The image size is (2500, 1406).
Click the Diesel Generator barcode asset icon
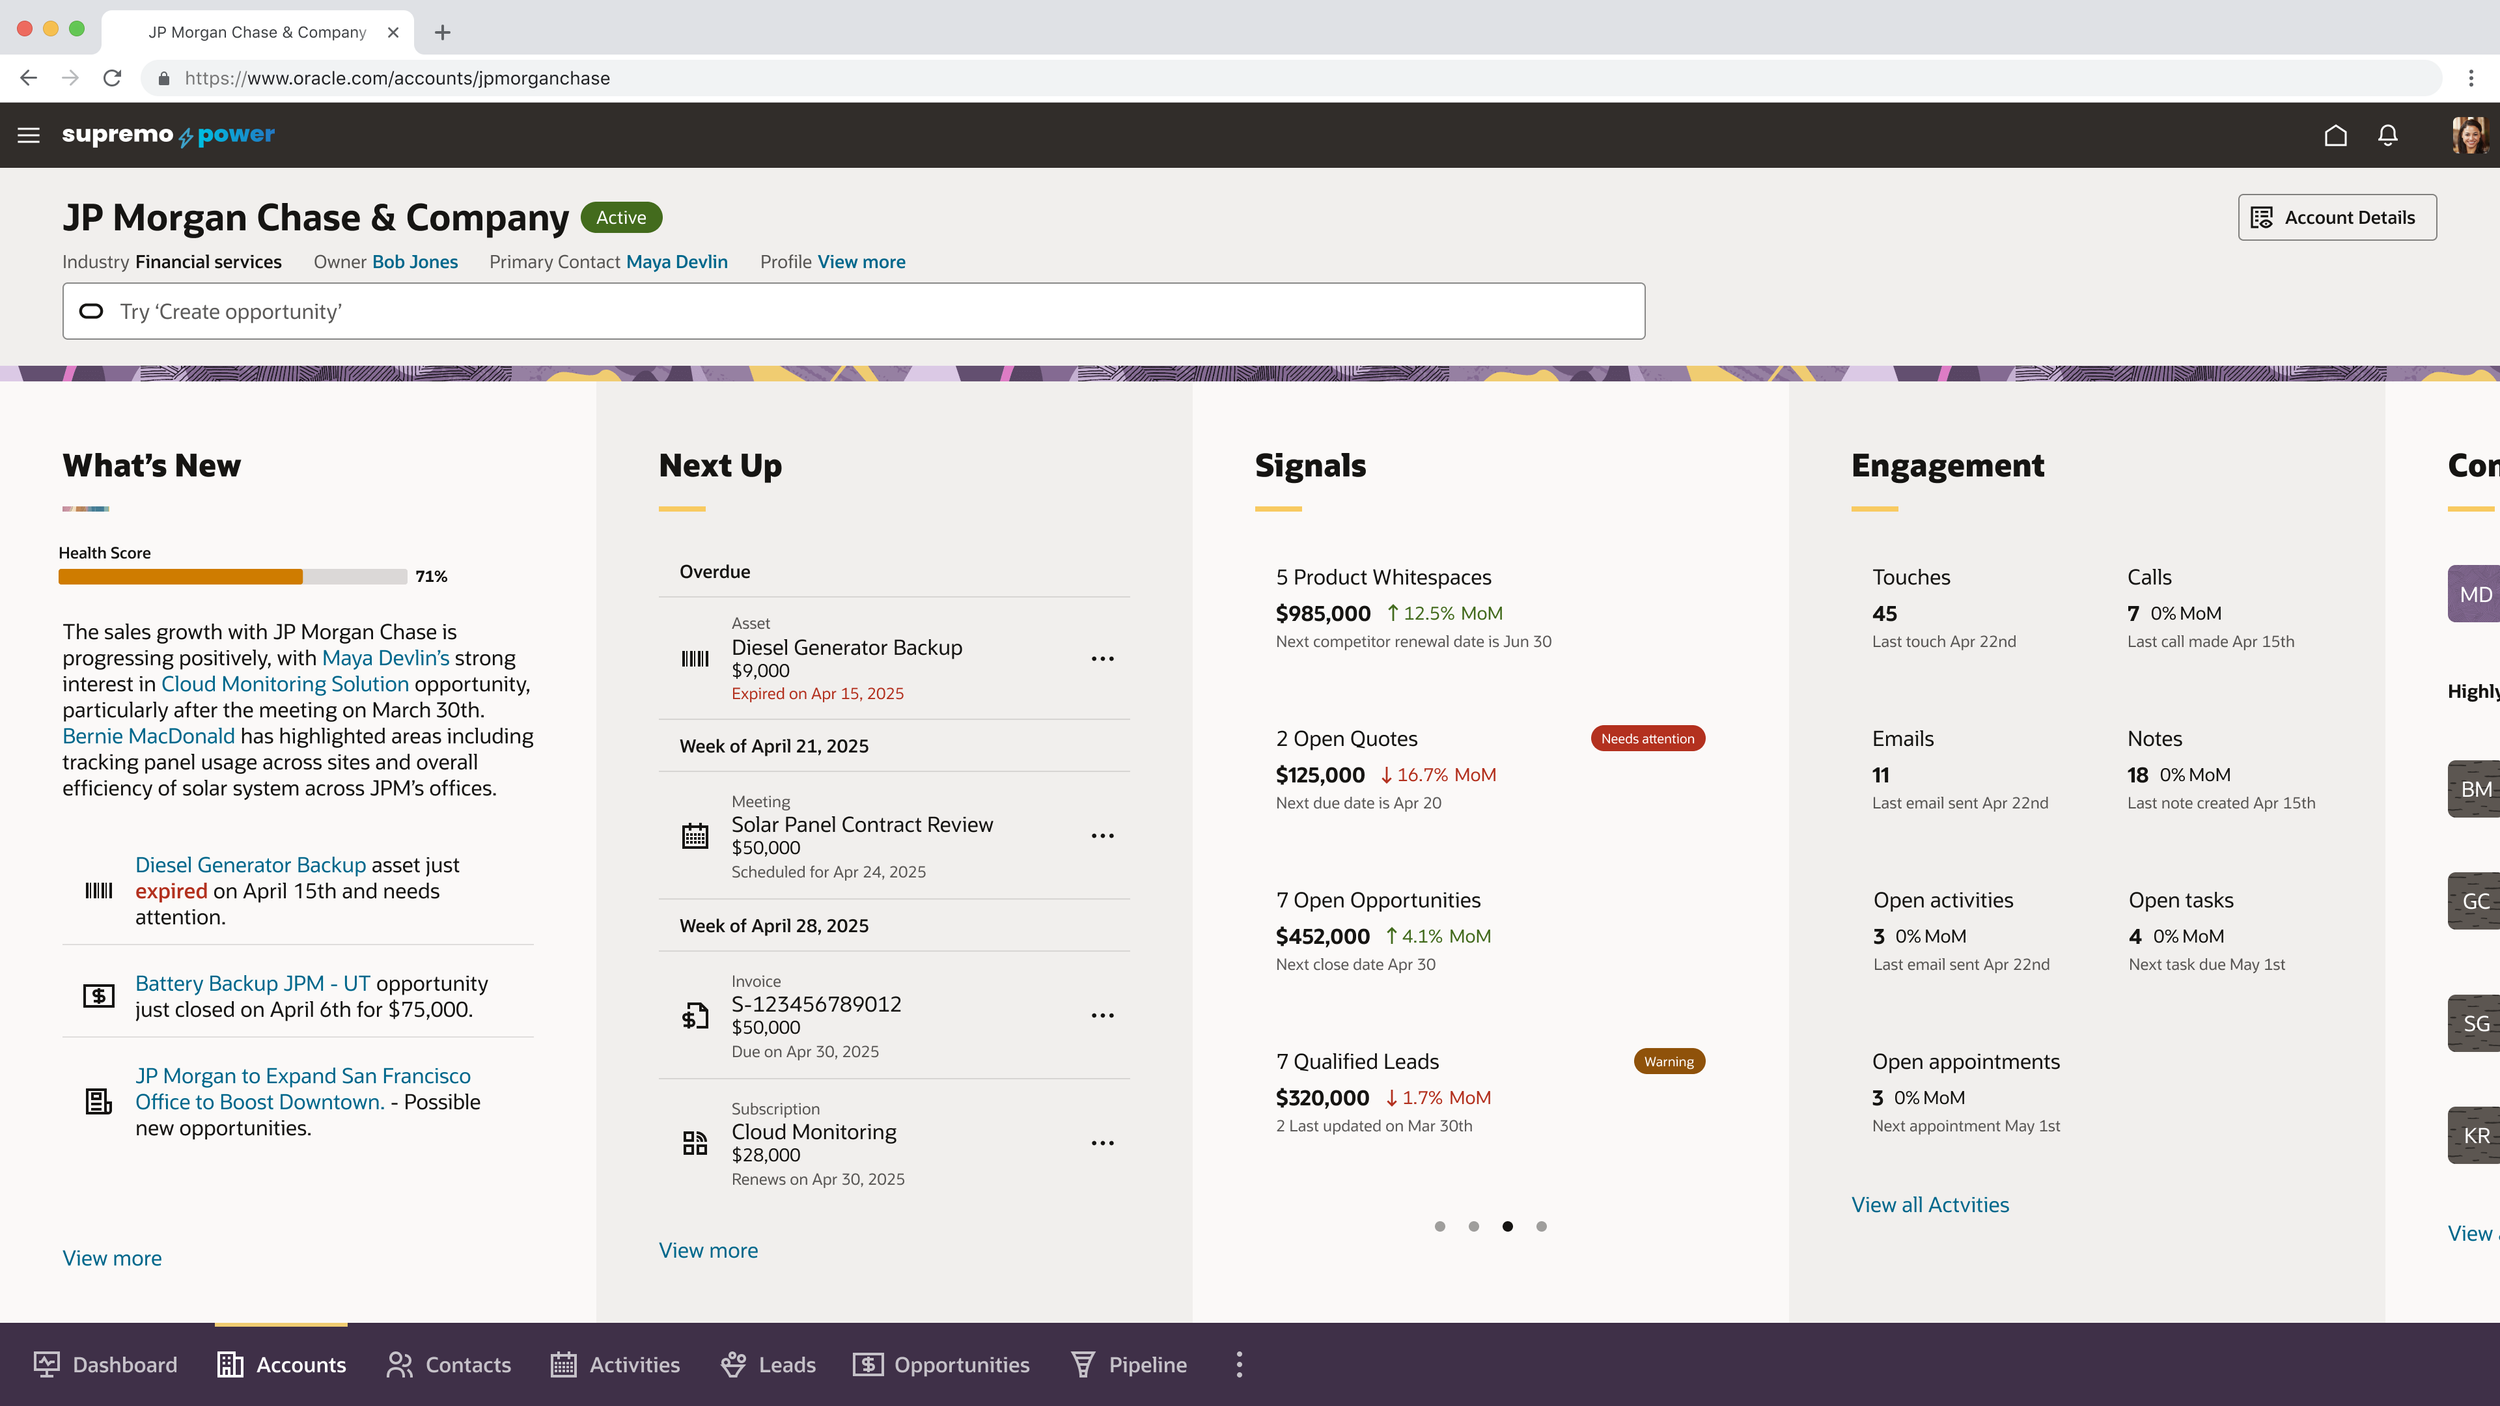695,659
